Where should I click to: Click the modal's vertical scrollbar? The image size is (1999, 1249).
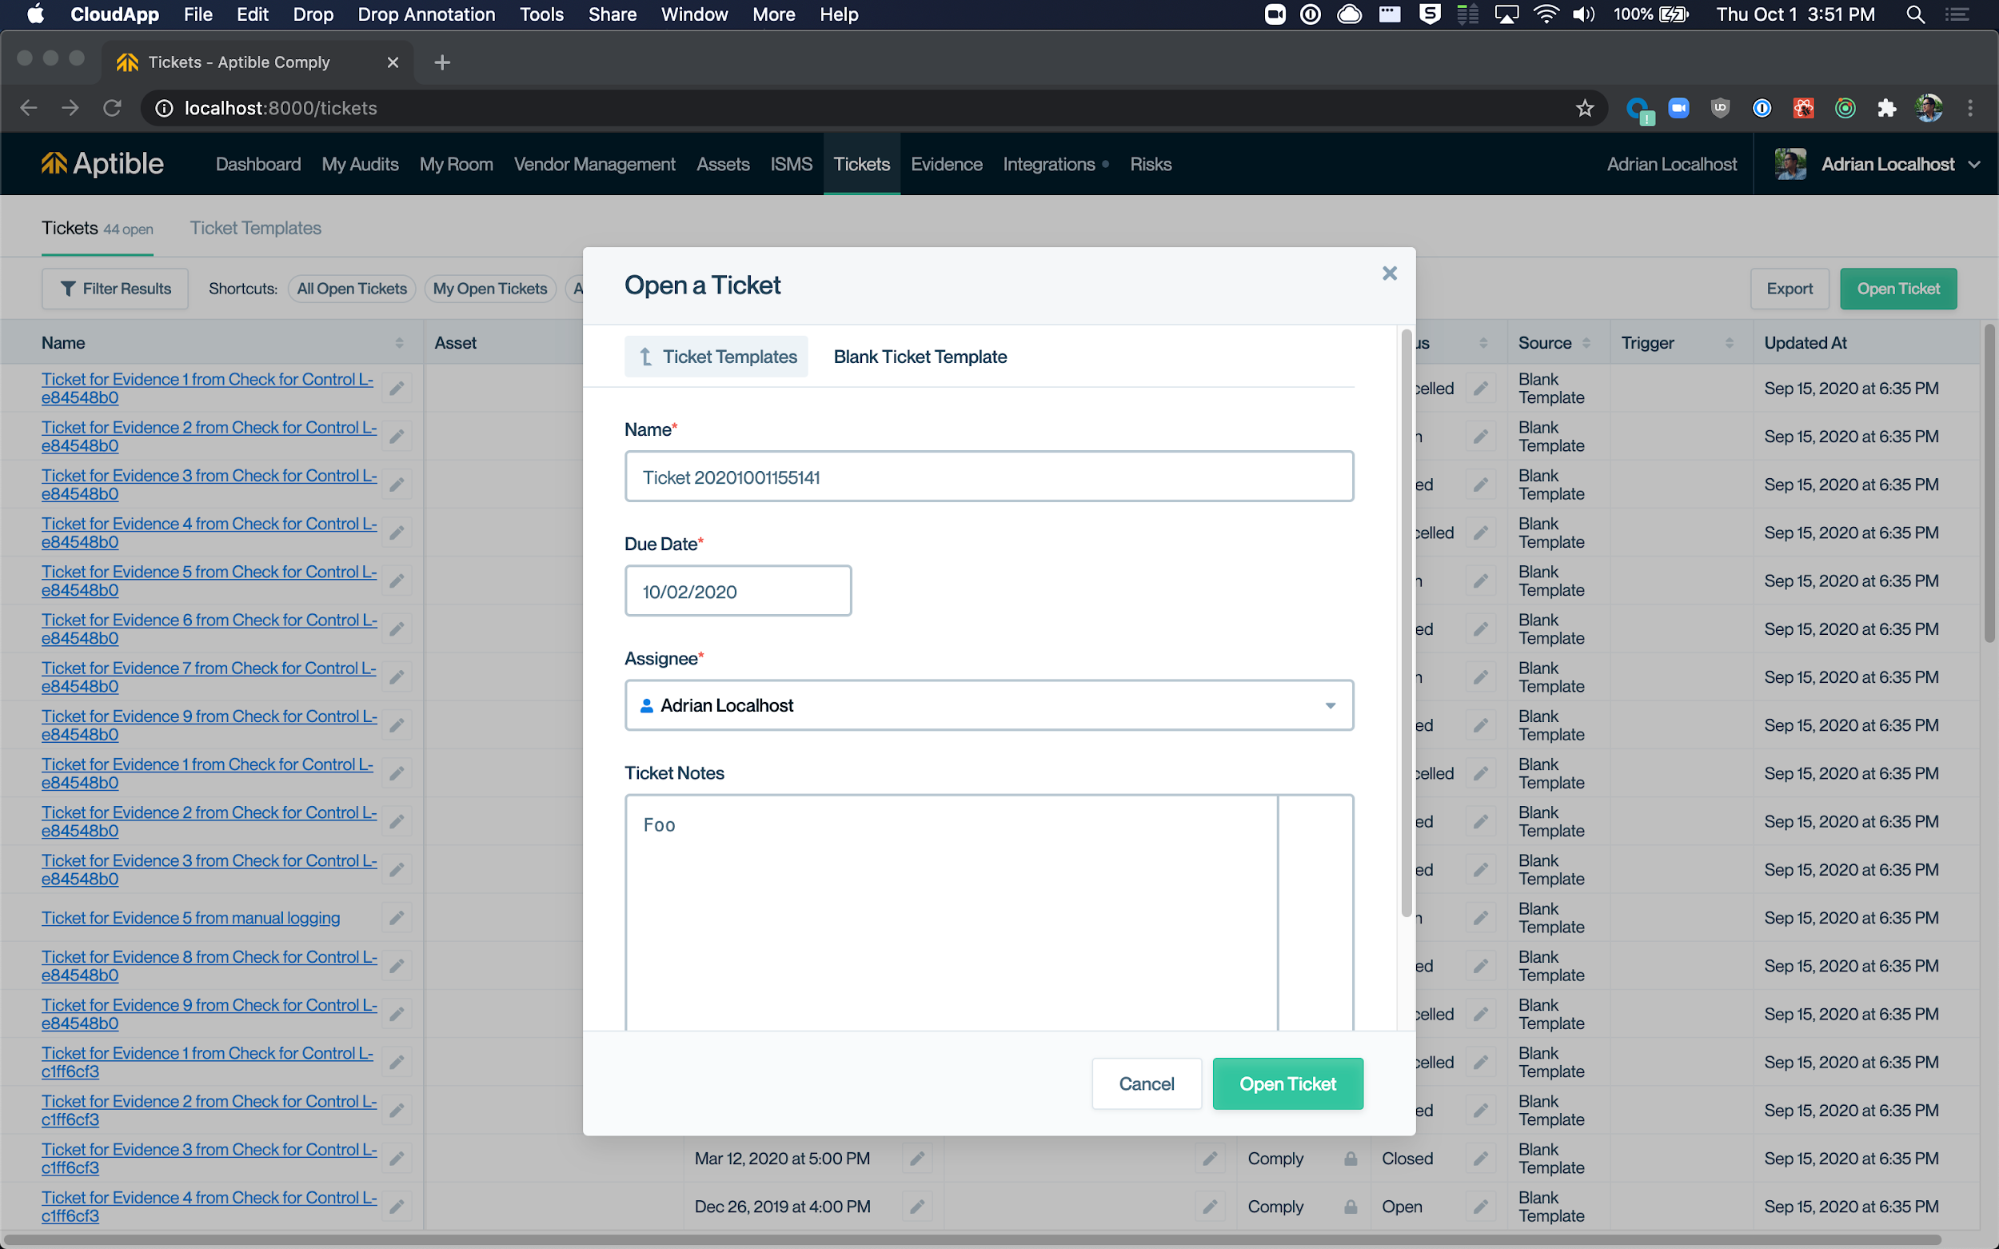tap(1406, 622)
